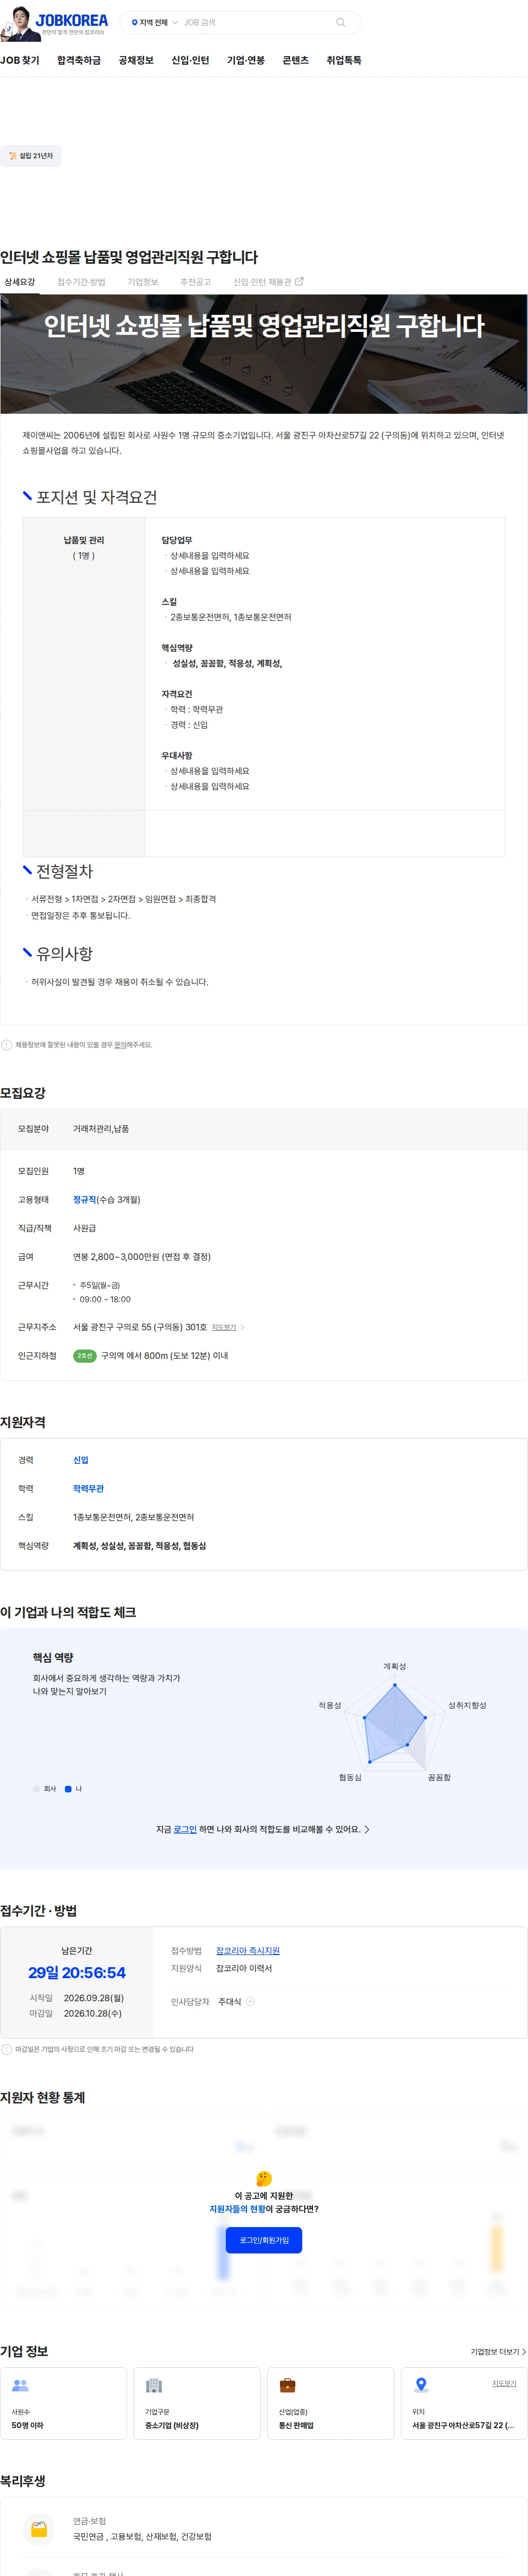Click the 나 legend swatch
Viewport: 528px width, 2576px height.
pos(68,1789)
